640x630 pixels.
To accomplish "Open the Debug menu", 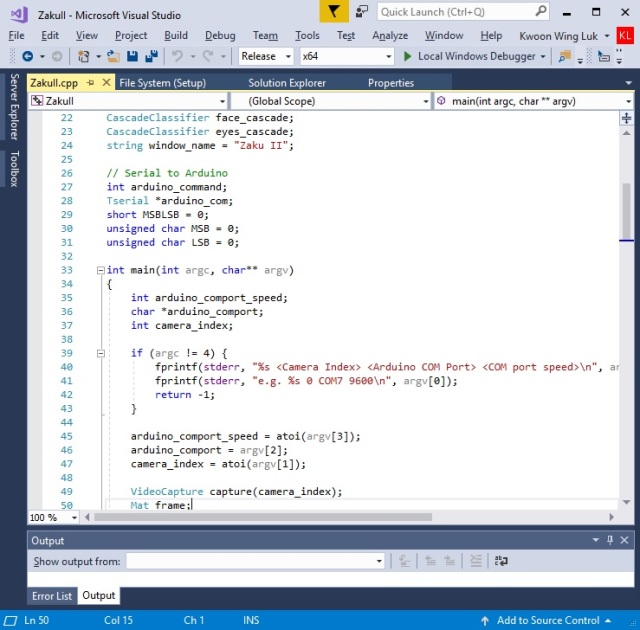I will coord(220,35).
